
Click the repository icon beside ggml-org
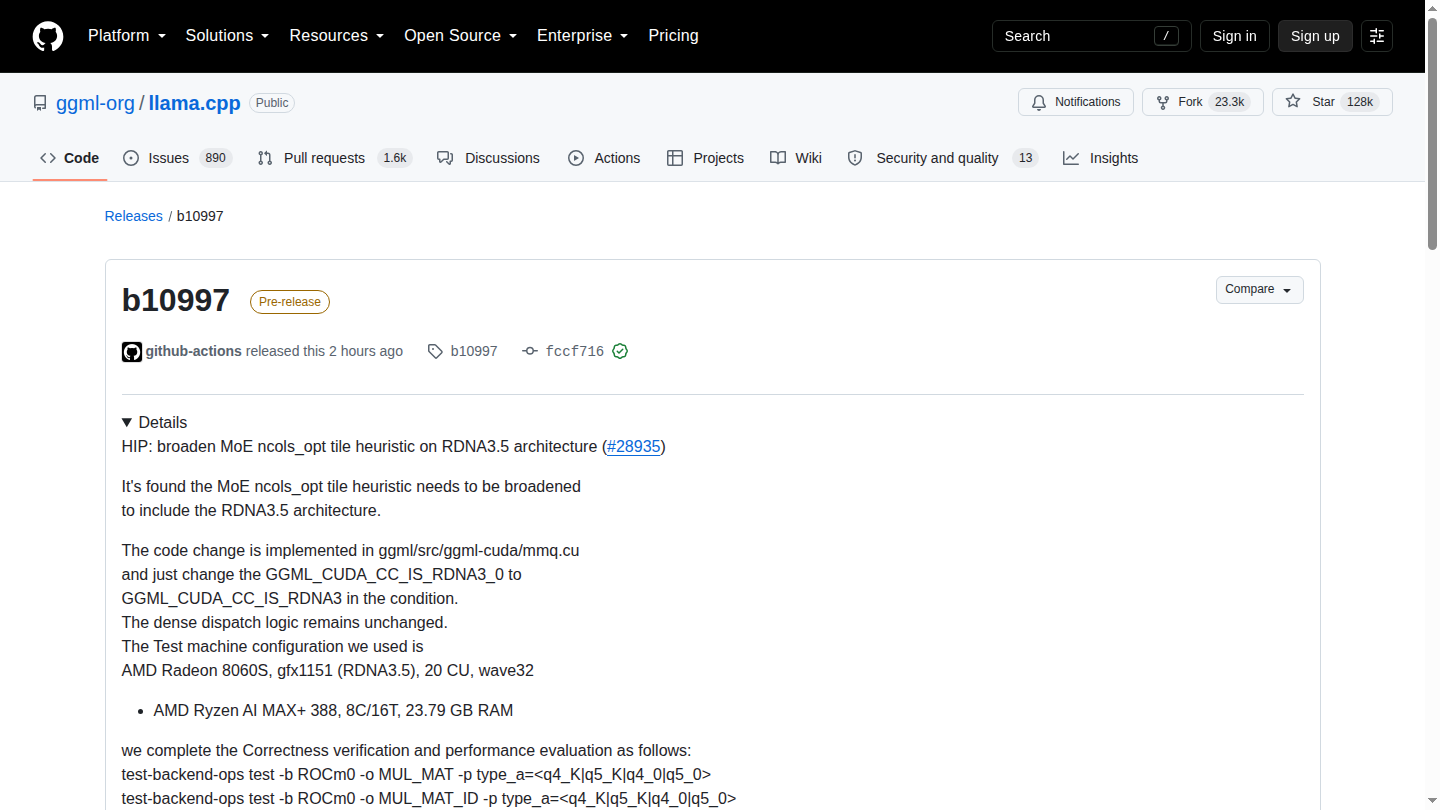40,103
